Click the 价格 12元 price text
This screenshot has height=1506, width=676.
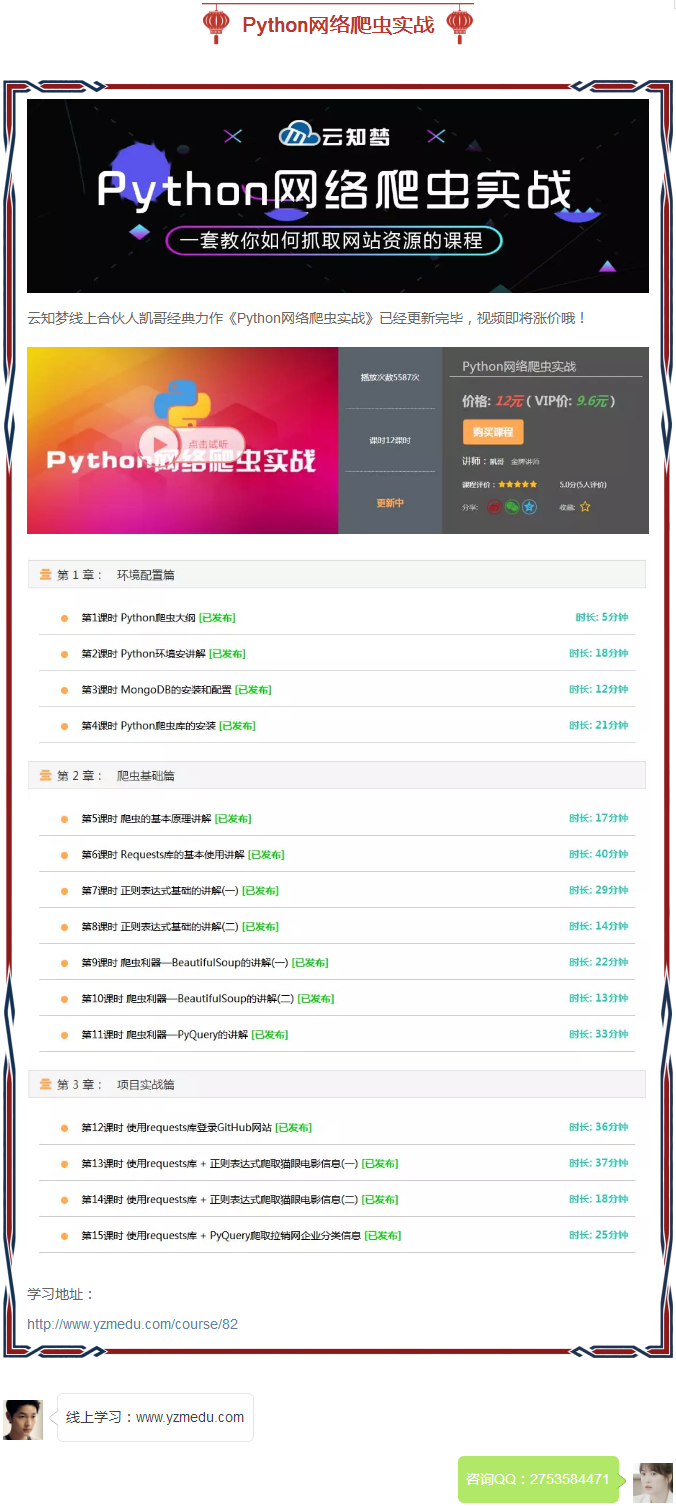tap(492, 401)
